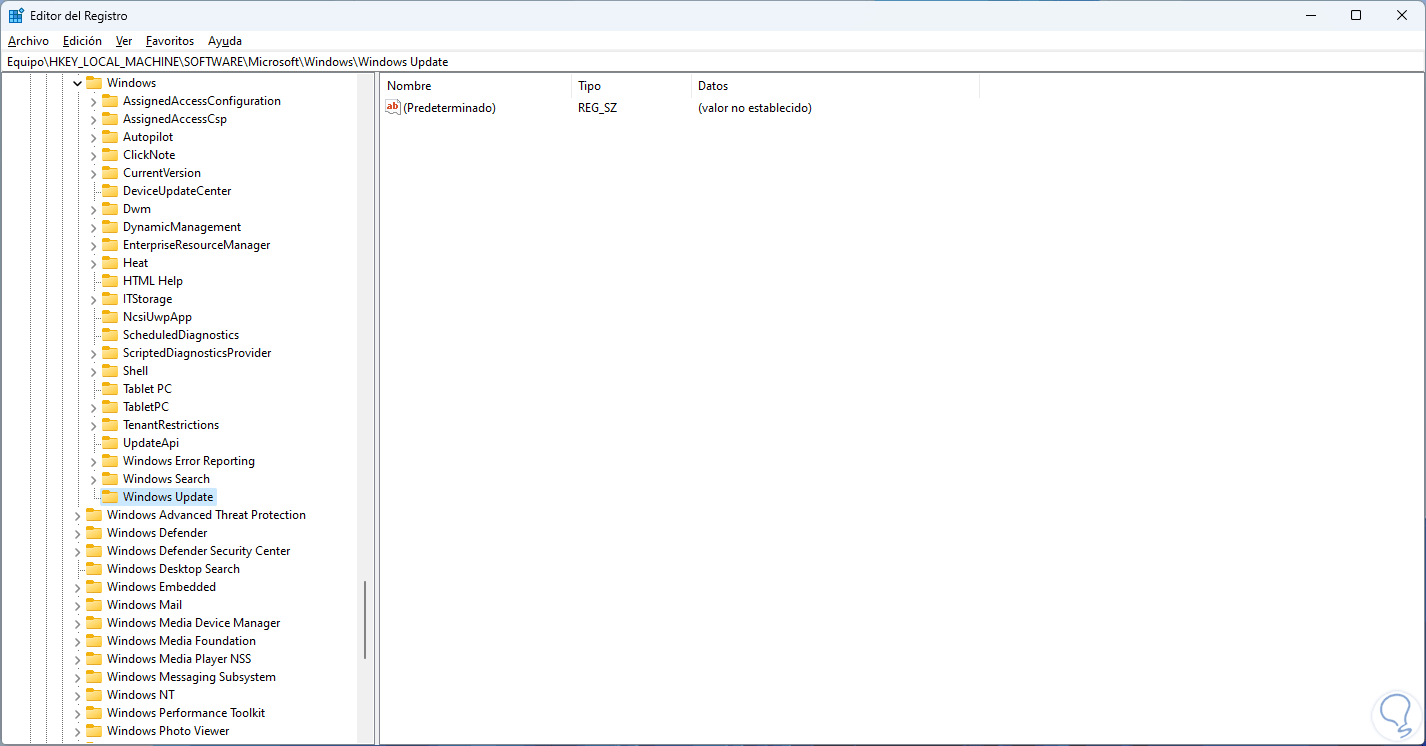
Task: Click the folder icon beside Windows Defender
Action: pos(94,533)
